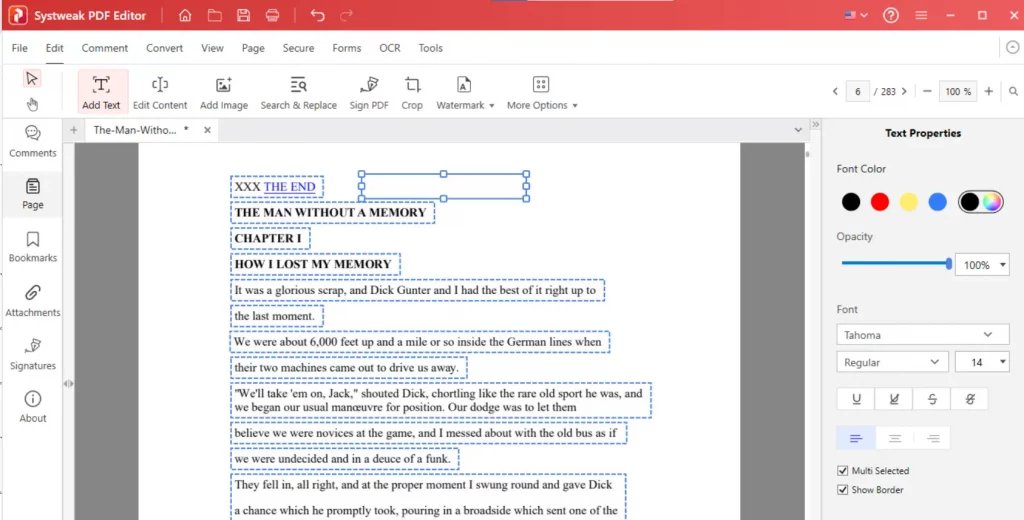
Task: Click the Edit Content tool
Action: tap(160, 91)
